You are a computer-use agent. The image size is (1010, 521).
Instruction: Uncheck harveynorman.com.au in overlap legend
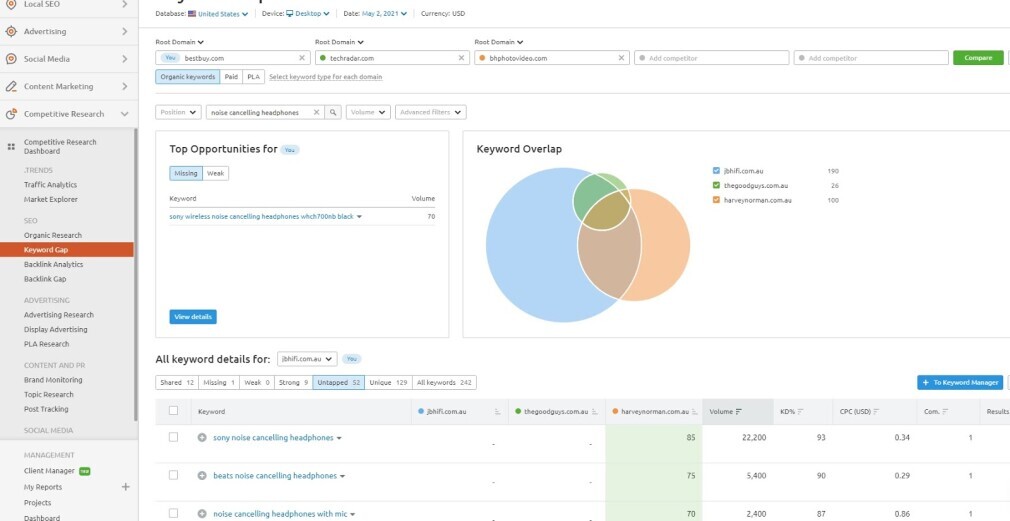[x=716, y=200]
